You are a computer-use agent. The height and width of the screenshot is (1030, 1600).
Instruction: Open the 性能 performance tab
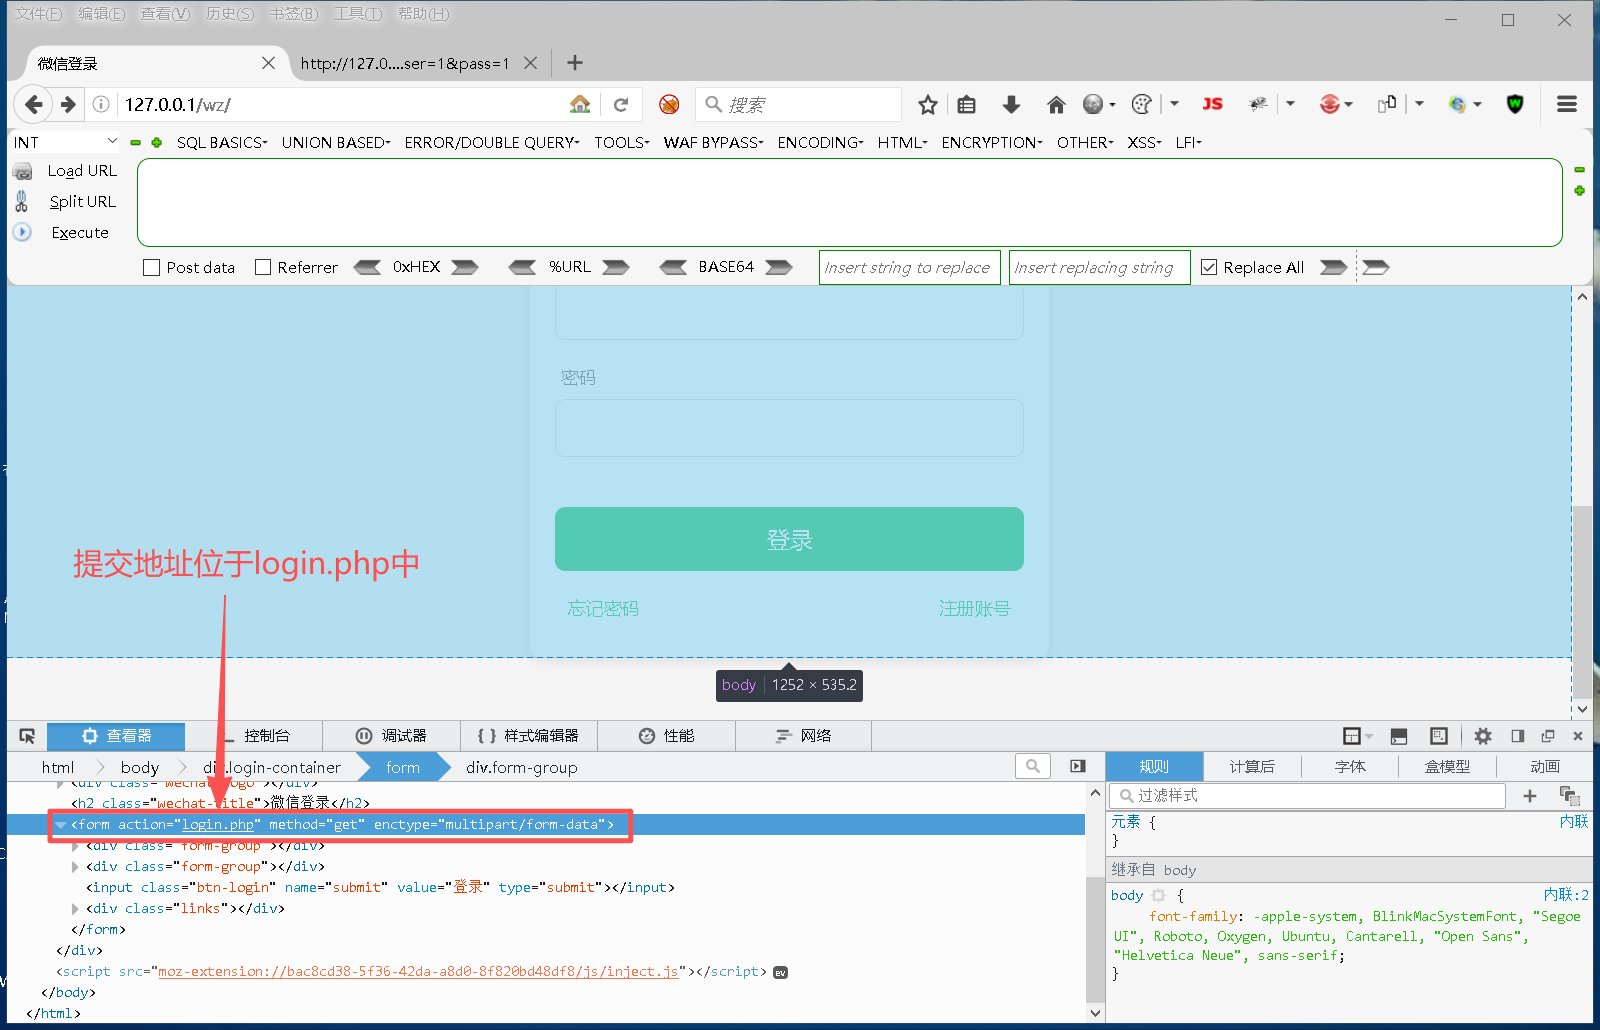coord(667,736)
